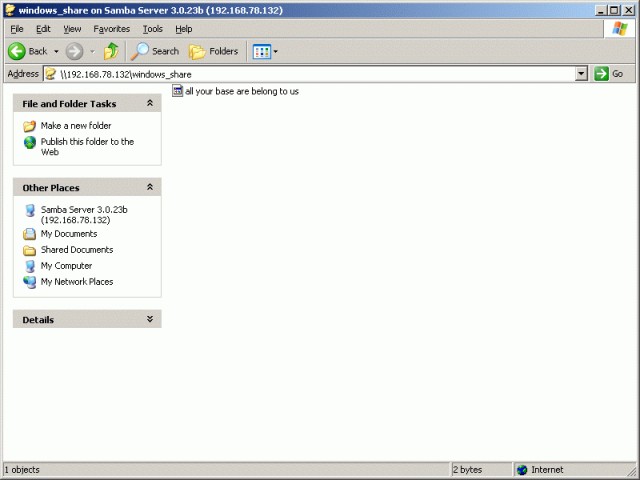Click the '1 objects' status text
Image resolution: width=640 pixels, height=480 pixels.
tap(22, 470)
